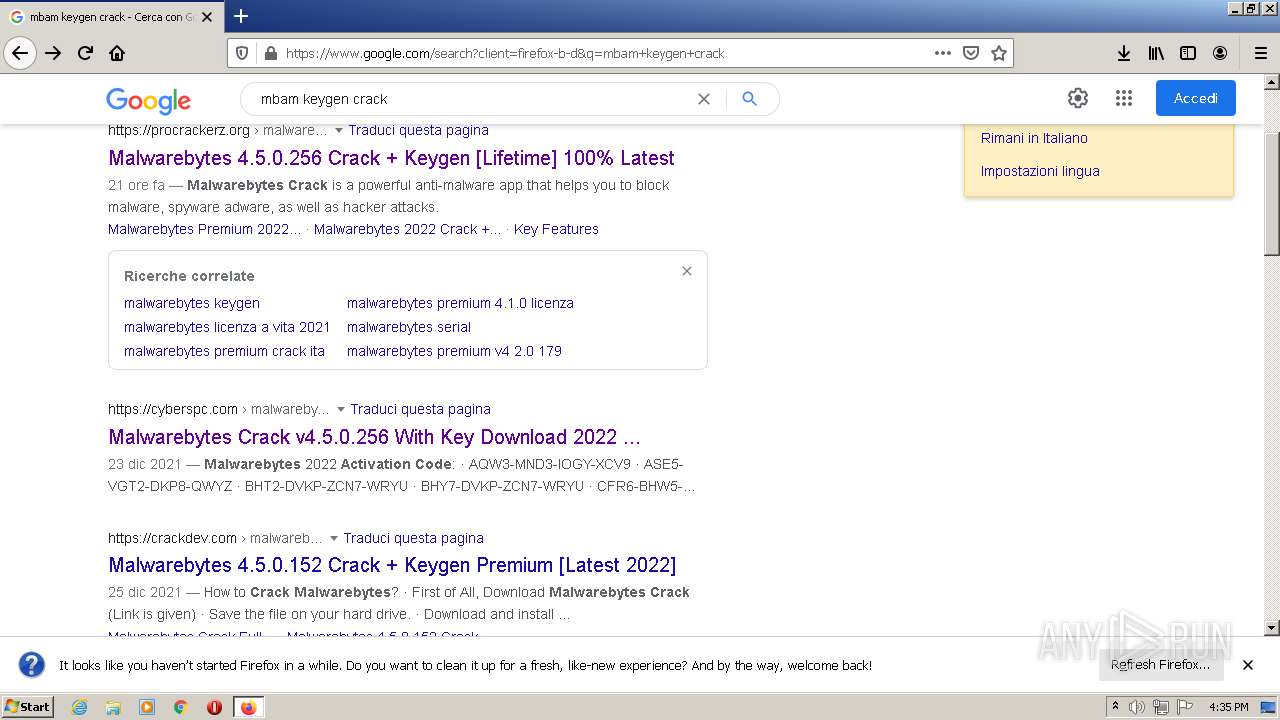
Task: Open Chrome from taskbar
Action: pyautogui.click(x=181, y=707)
